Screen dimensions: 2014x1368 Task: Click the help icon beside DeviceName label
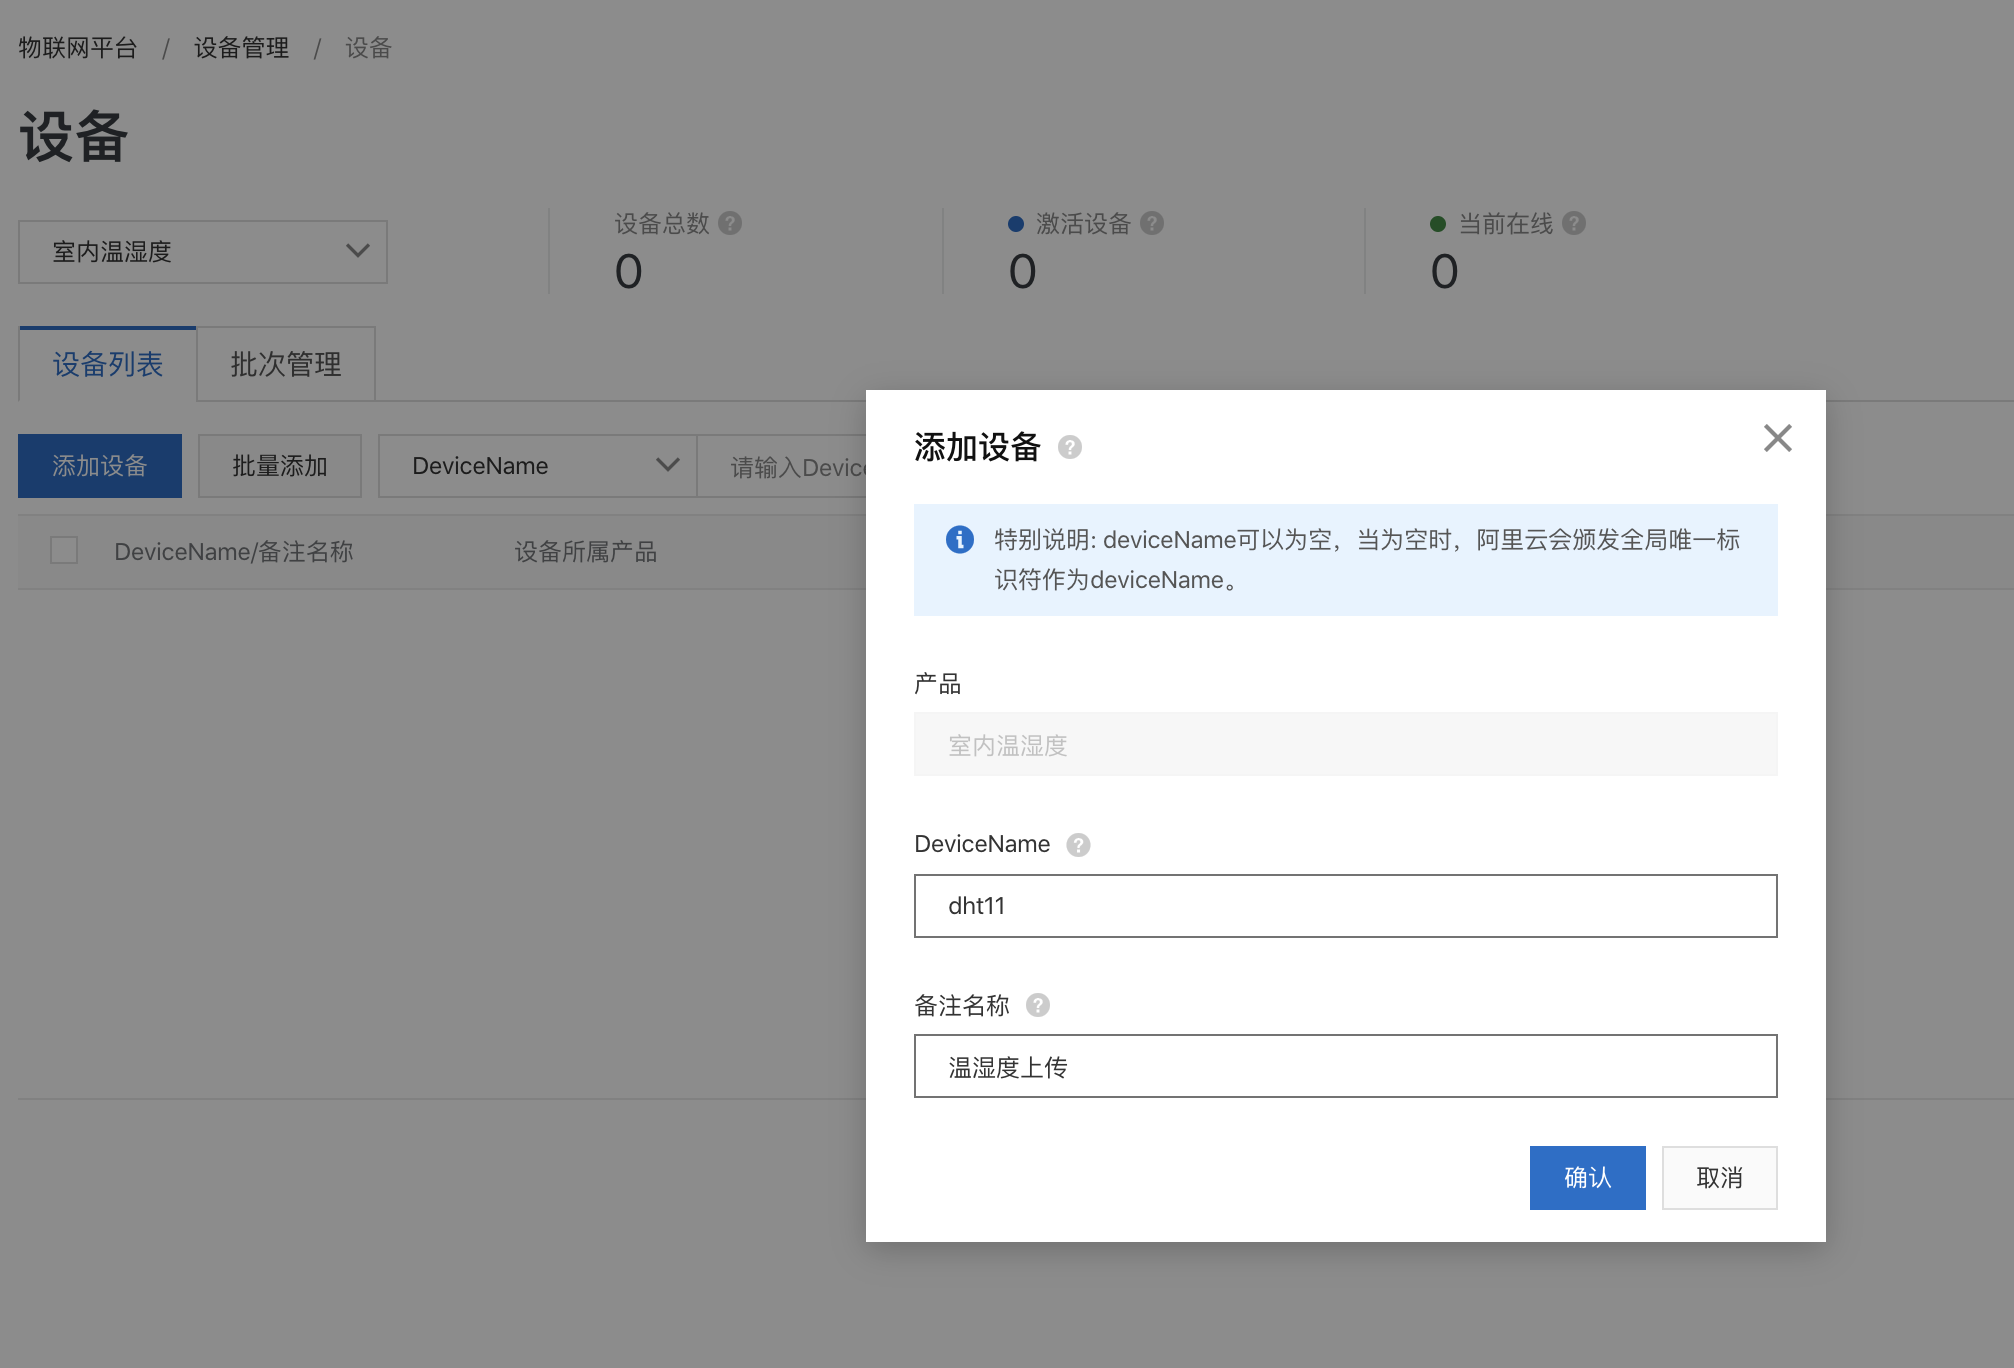click(x=1078, y=845)
